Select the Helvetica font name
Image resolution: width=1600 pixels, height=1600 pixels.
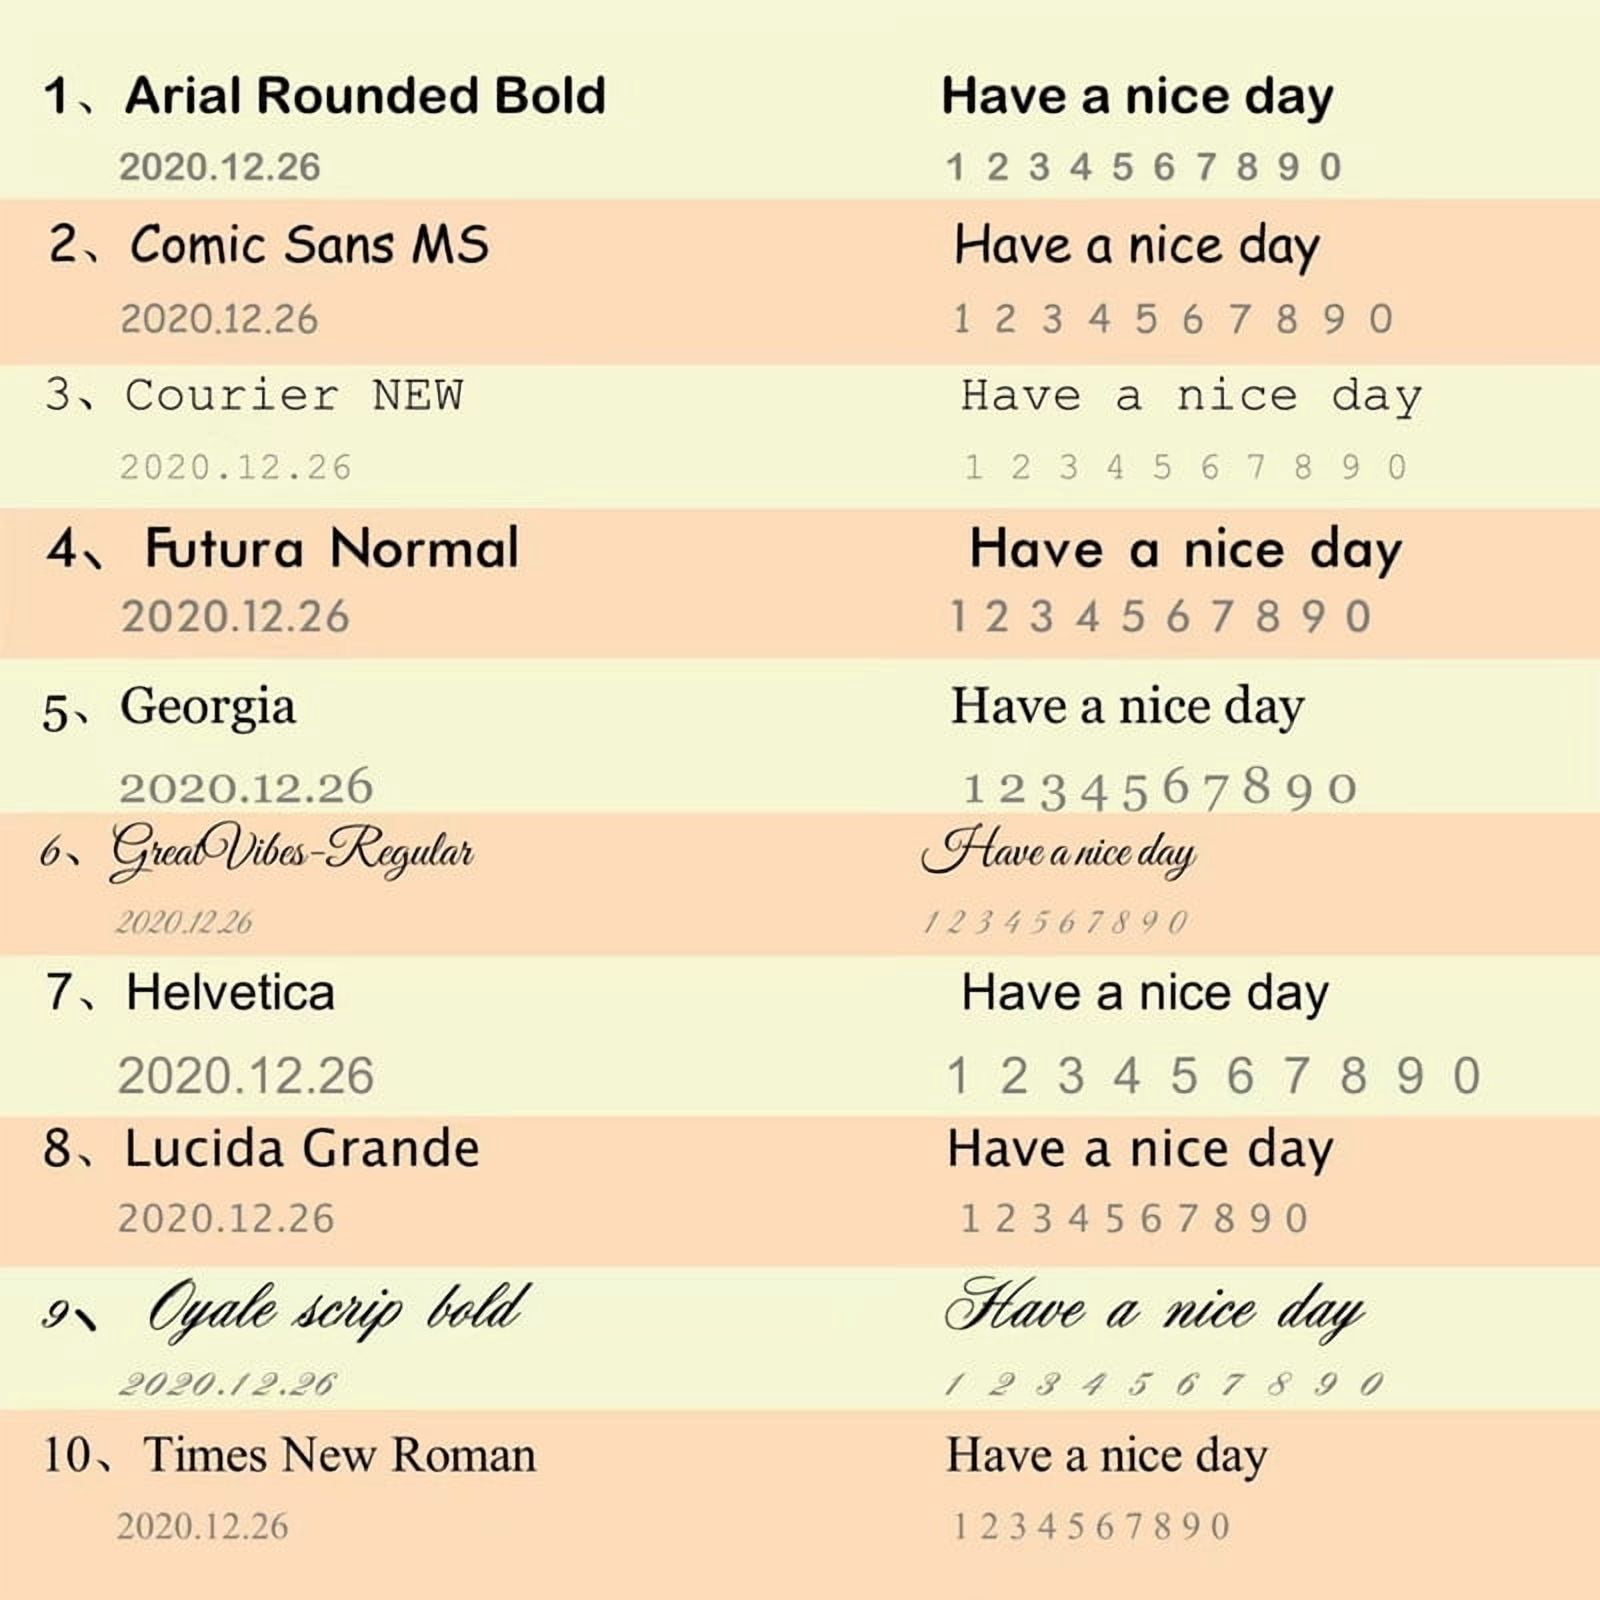[x=230, y=993]
